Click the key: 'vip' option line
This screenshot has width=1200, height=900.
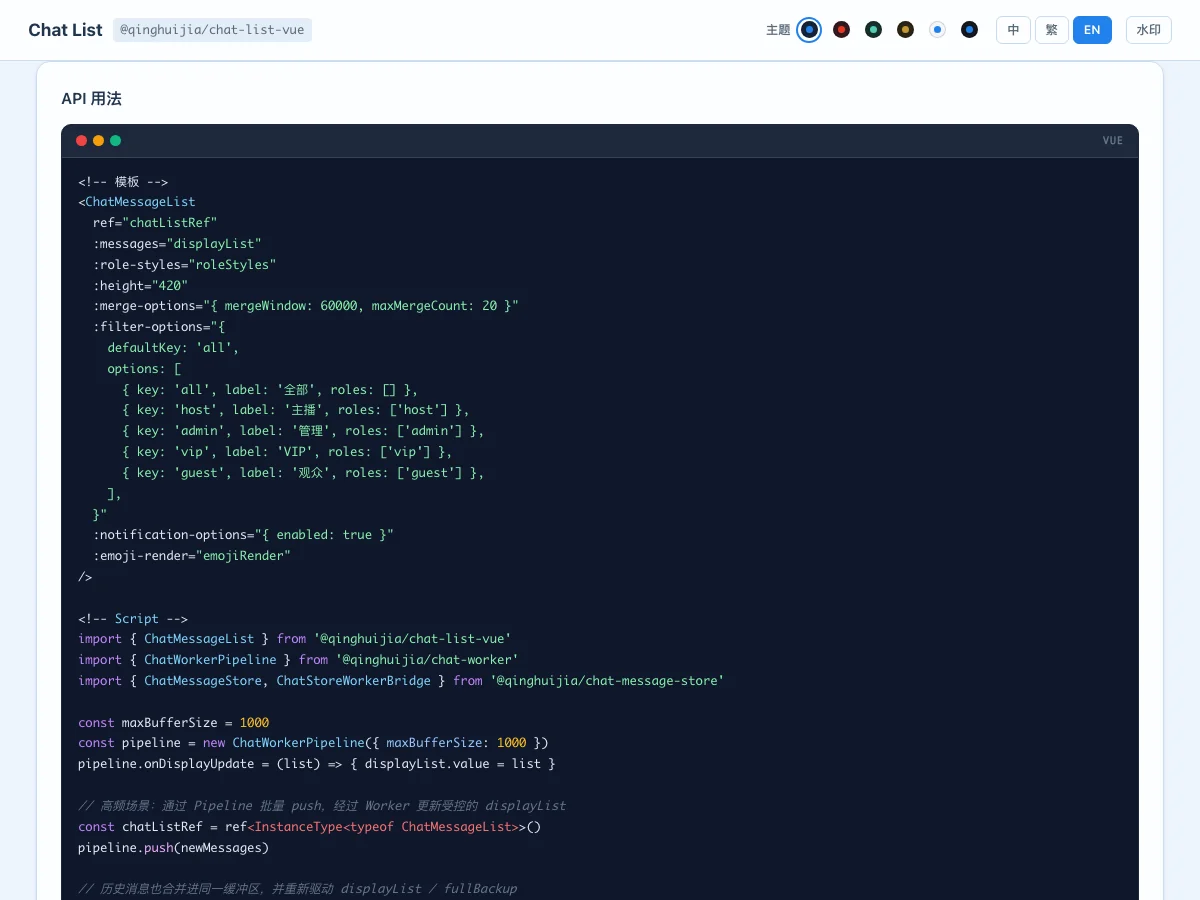pos(288,451)
